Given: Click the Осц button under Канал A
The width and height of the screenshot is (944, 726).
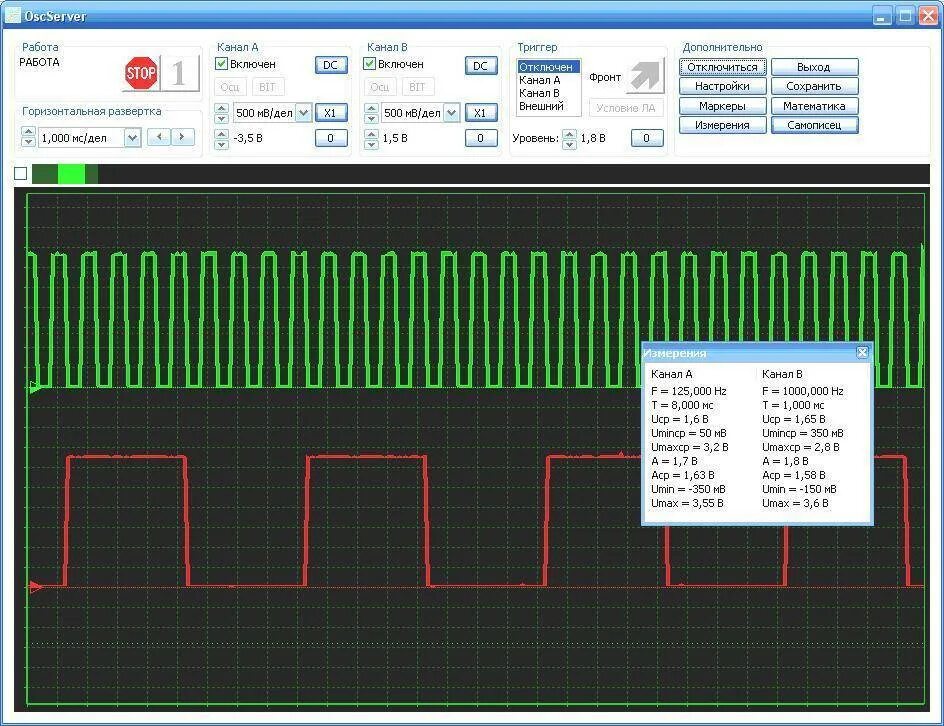Looking at the screenshot, I should click(x=230, y=87).
